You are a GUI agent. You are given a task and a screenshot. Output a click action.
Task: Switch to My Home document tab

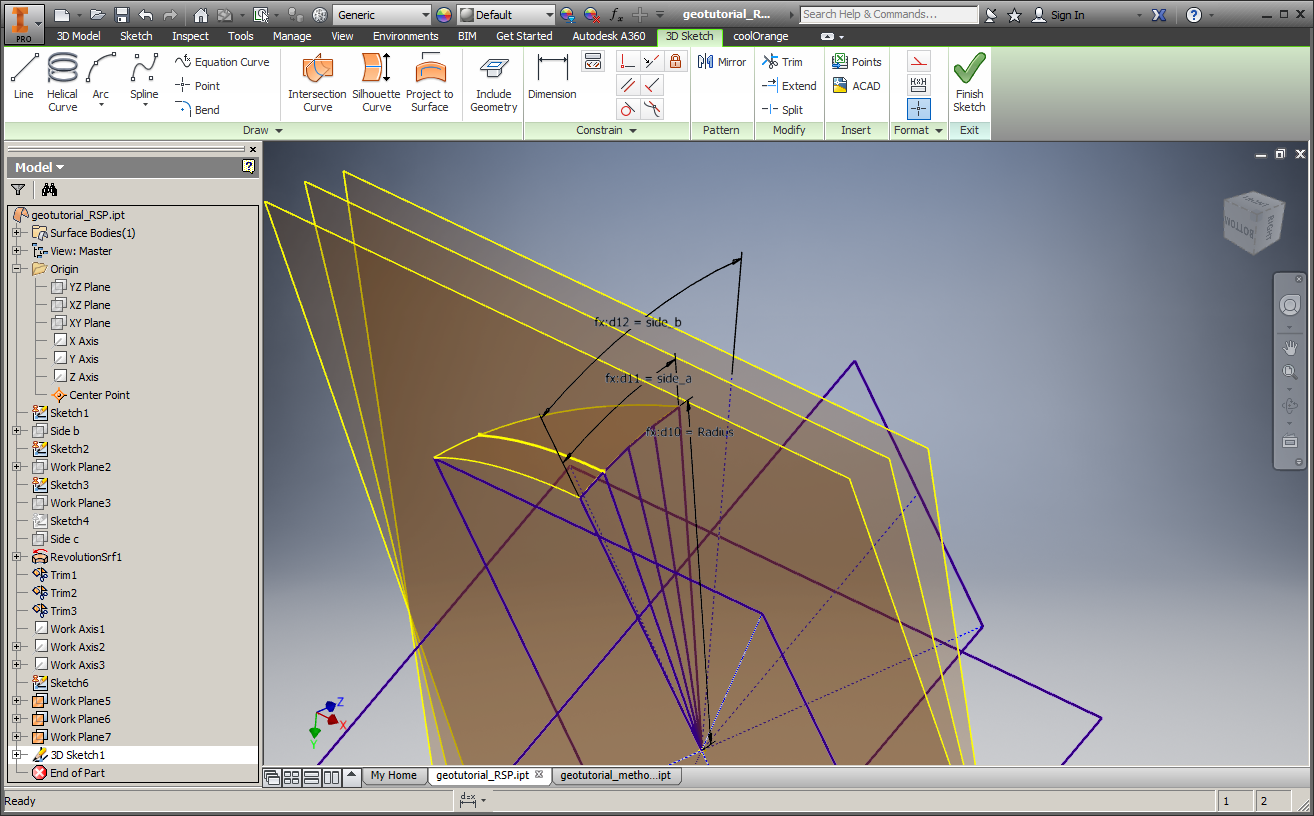pyautogui.click(x=393, y=775)
